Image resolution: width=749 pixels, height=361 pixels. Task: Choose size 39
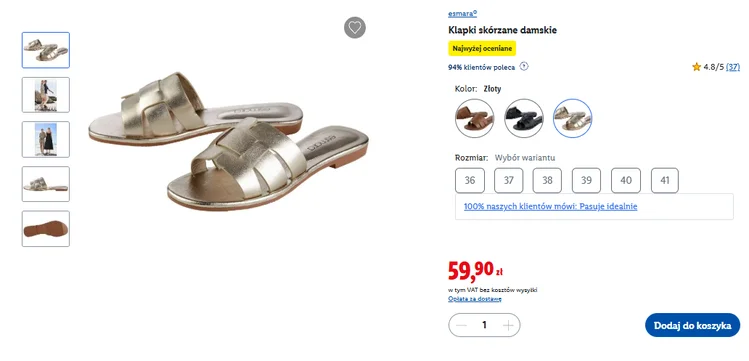[586, 180]
